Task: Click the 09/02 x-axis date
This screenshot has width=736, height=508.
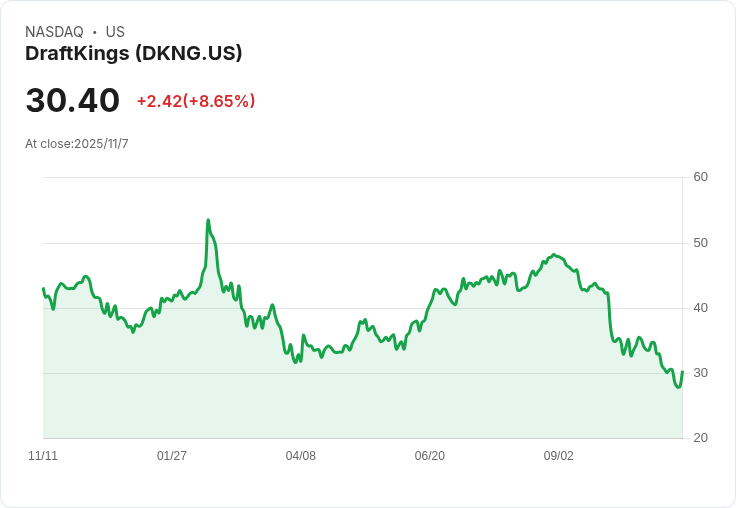Action: coord(559,455)
